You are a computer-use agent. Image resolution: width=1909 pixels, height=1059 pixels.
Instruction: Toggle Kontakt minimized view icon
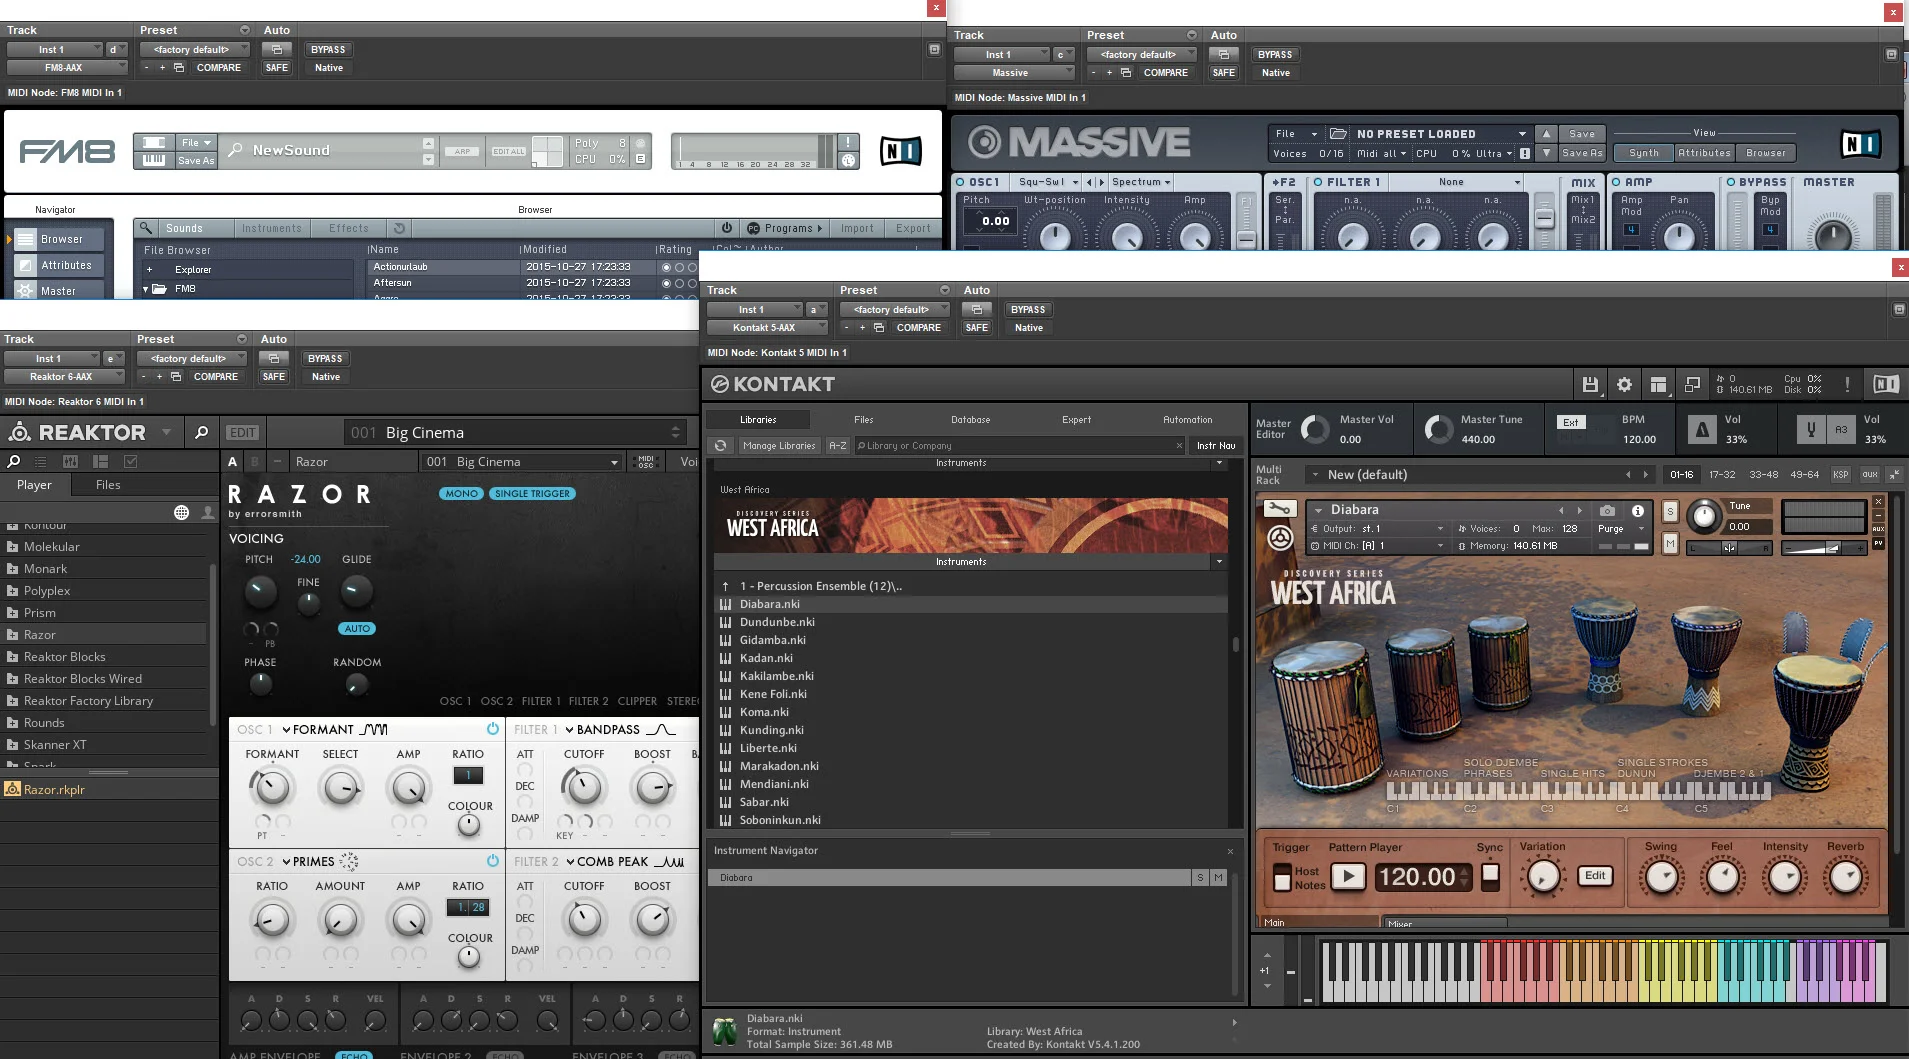(1692, 385)
